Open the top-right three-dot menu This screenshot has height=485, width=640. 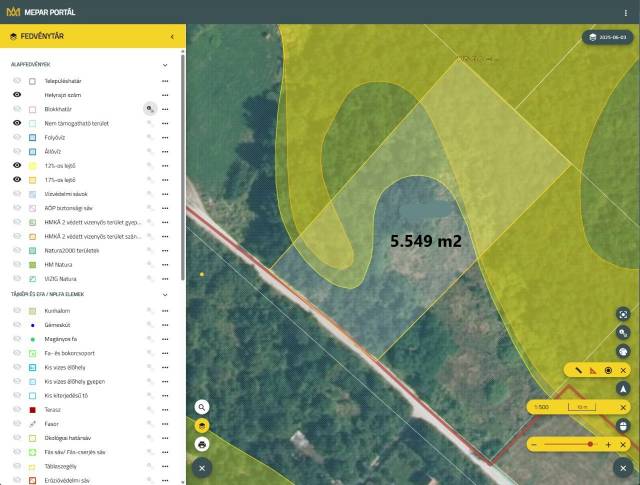(x=626, y=12)
